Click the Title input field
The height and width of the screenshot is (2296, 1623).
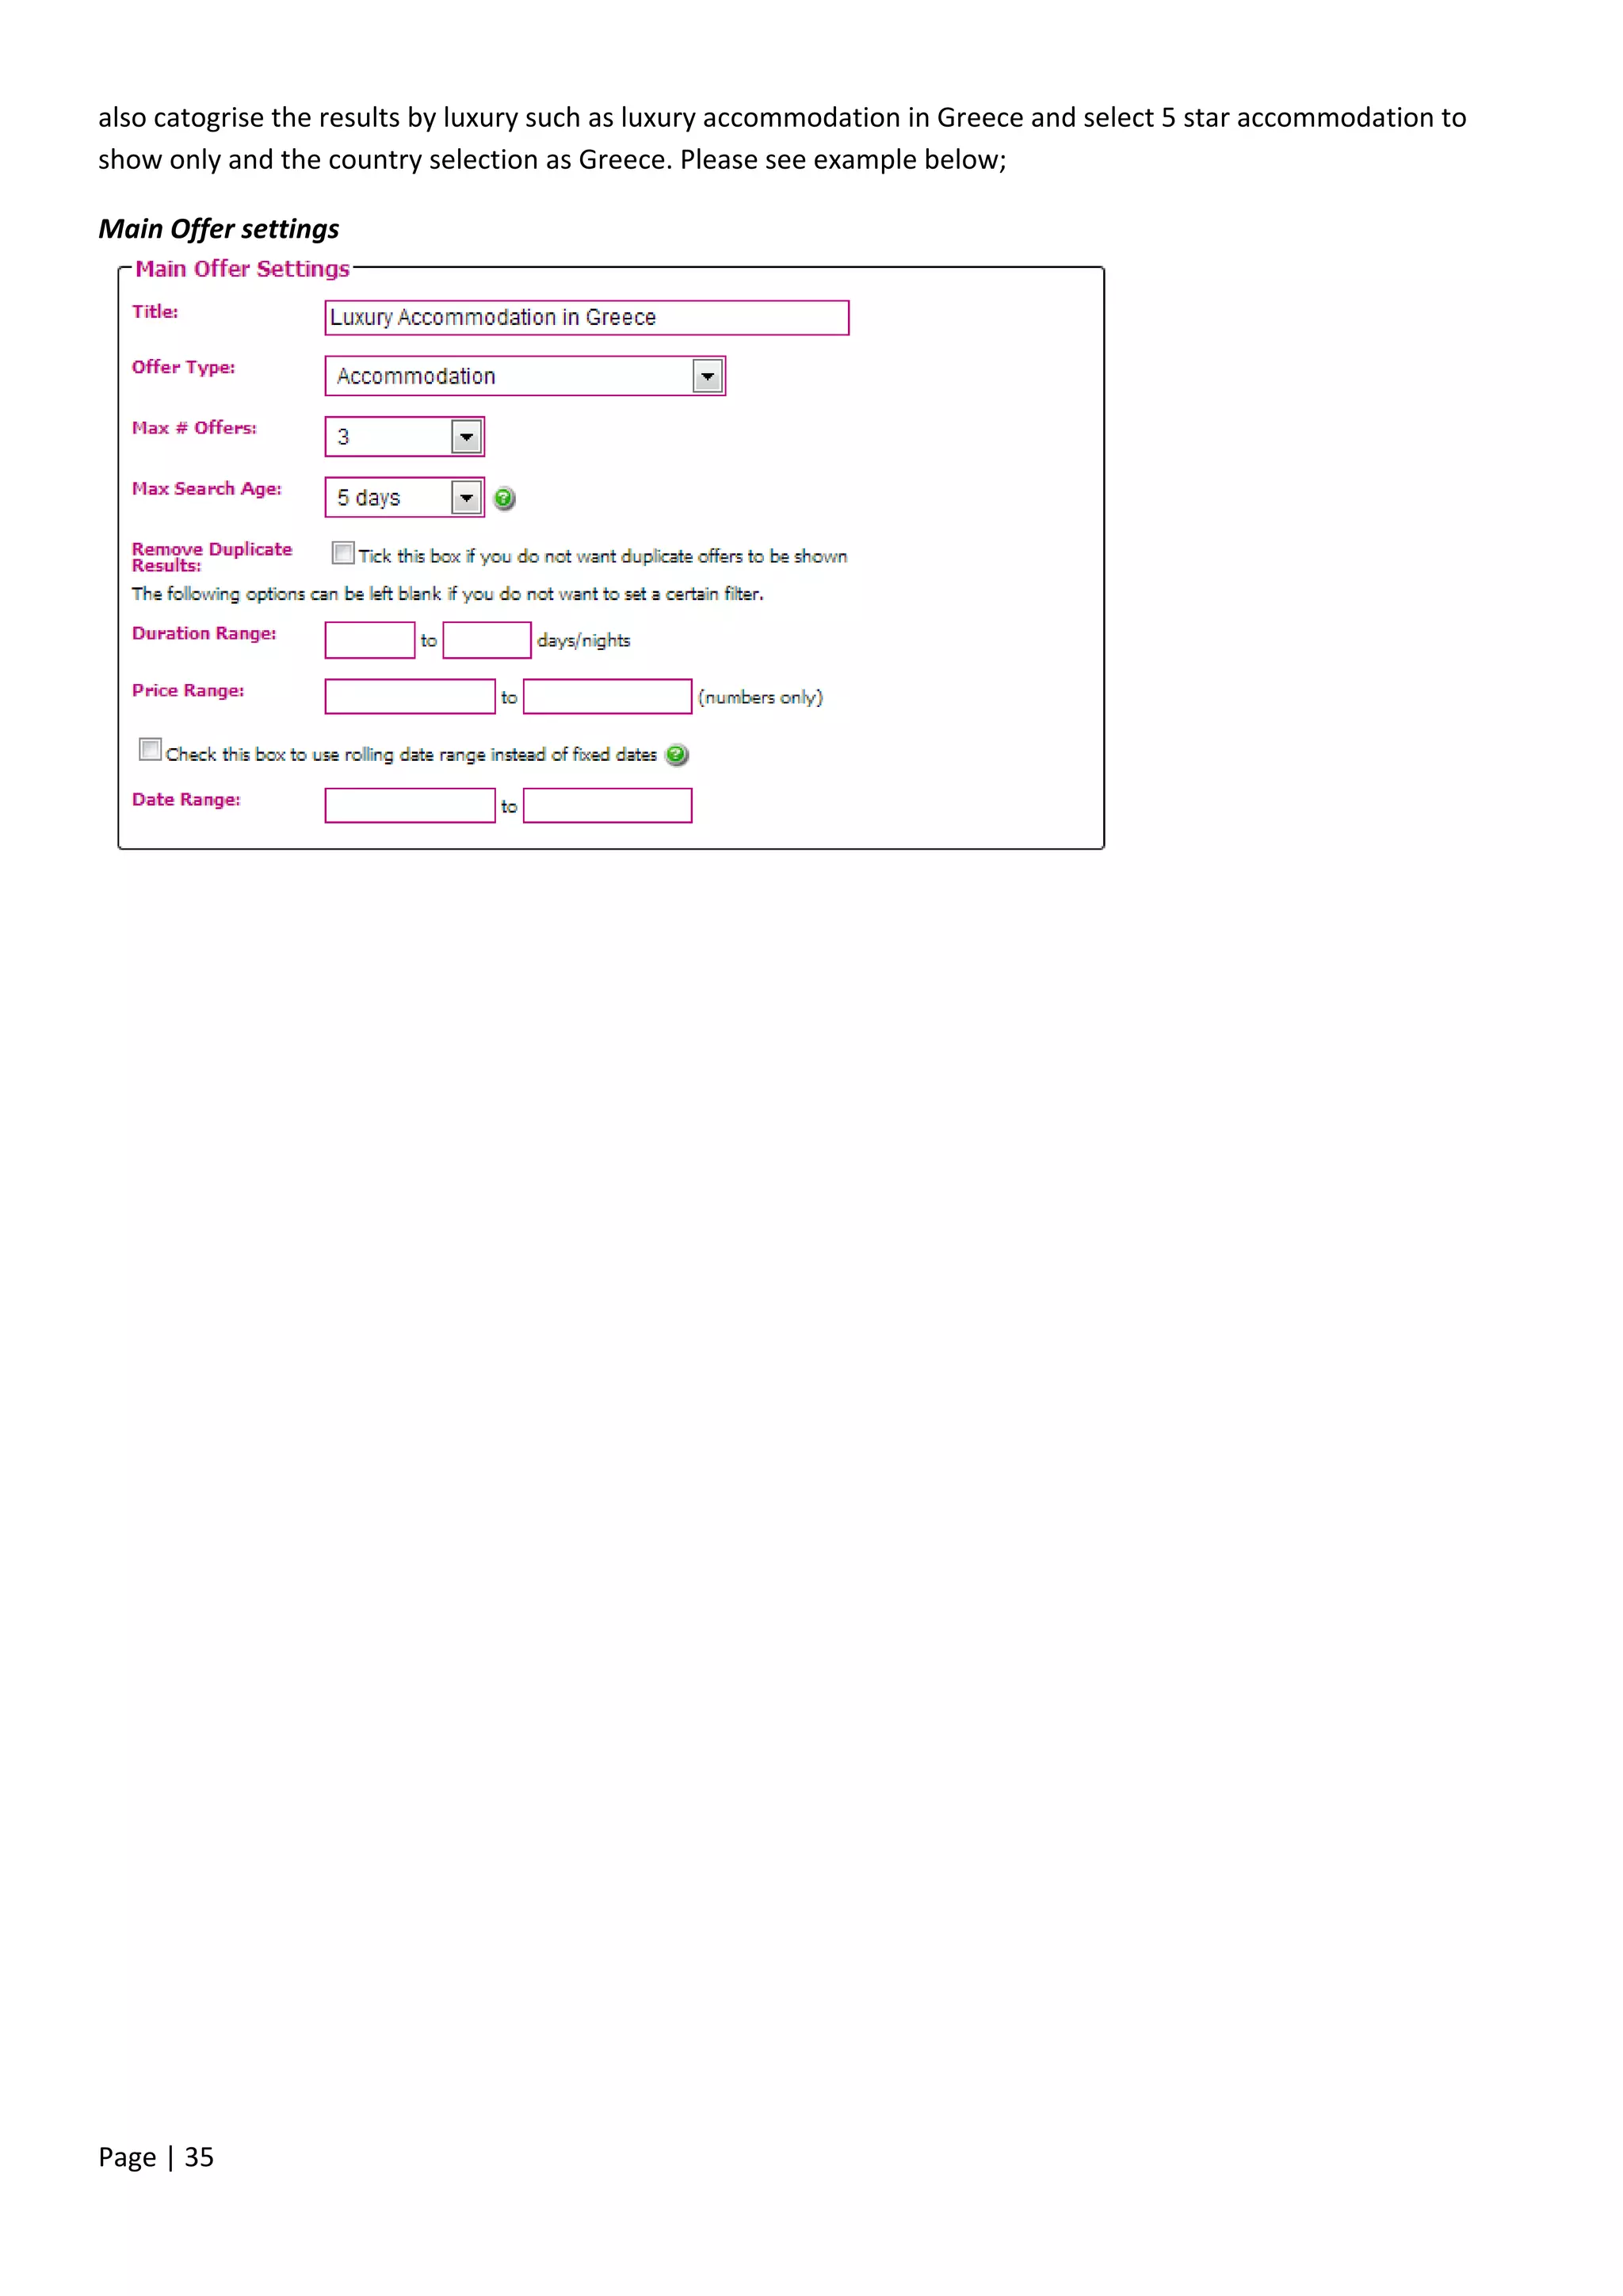point(587,318)
